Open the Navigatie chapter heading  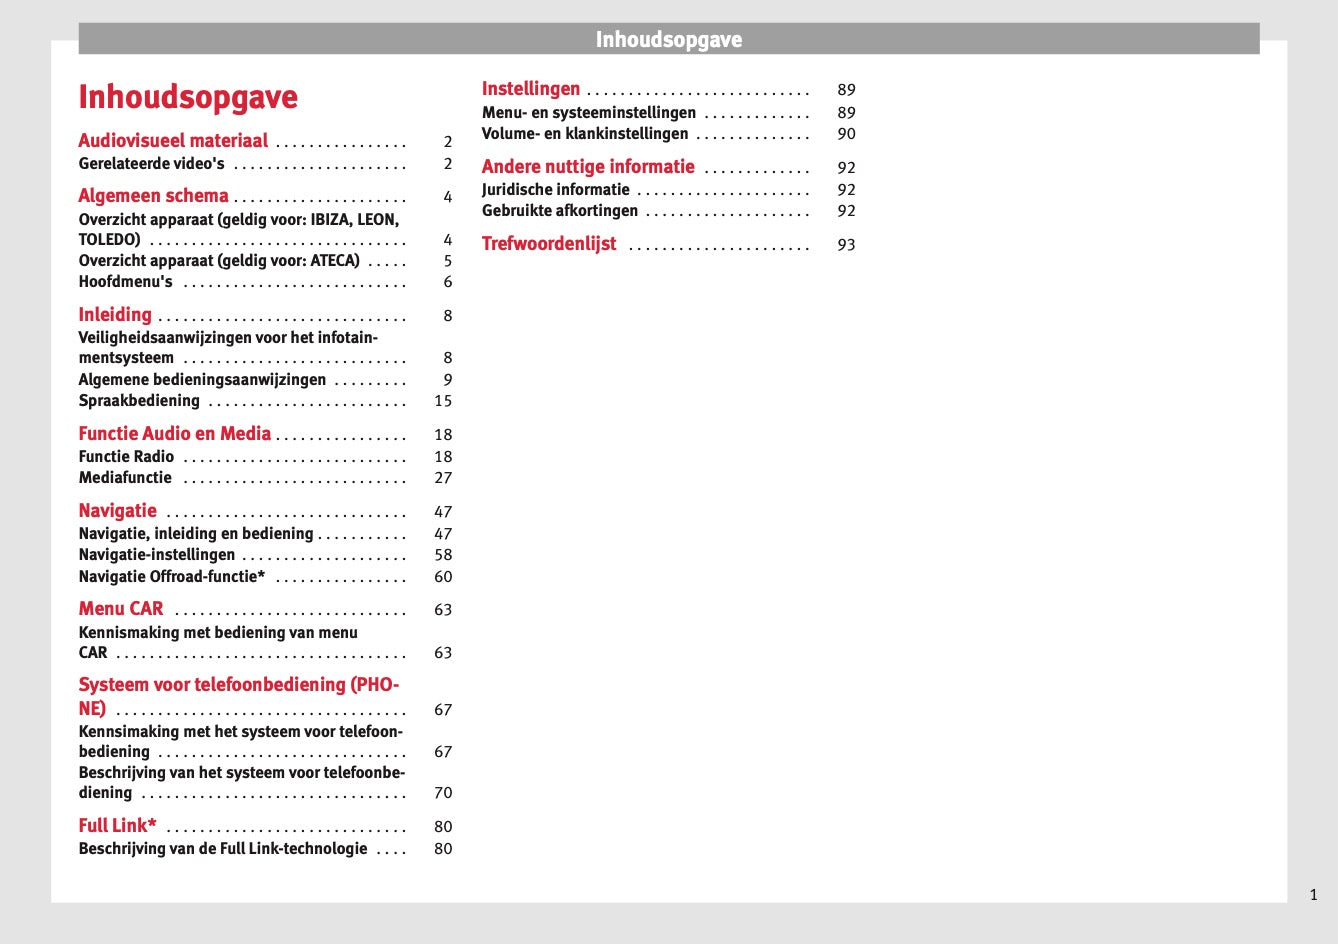(118, 511)
